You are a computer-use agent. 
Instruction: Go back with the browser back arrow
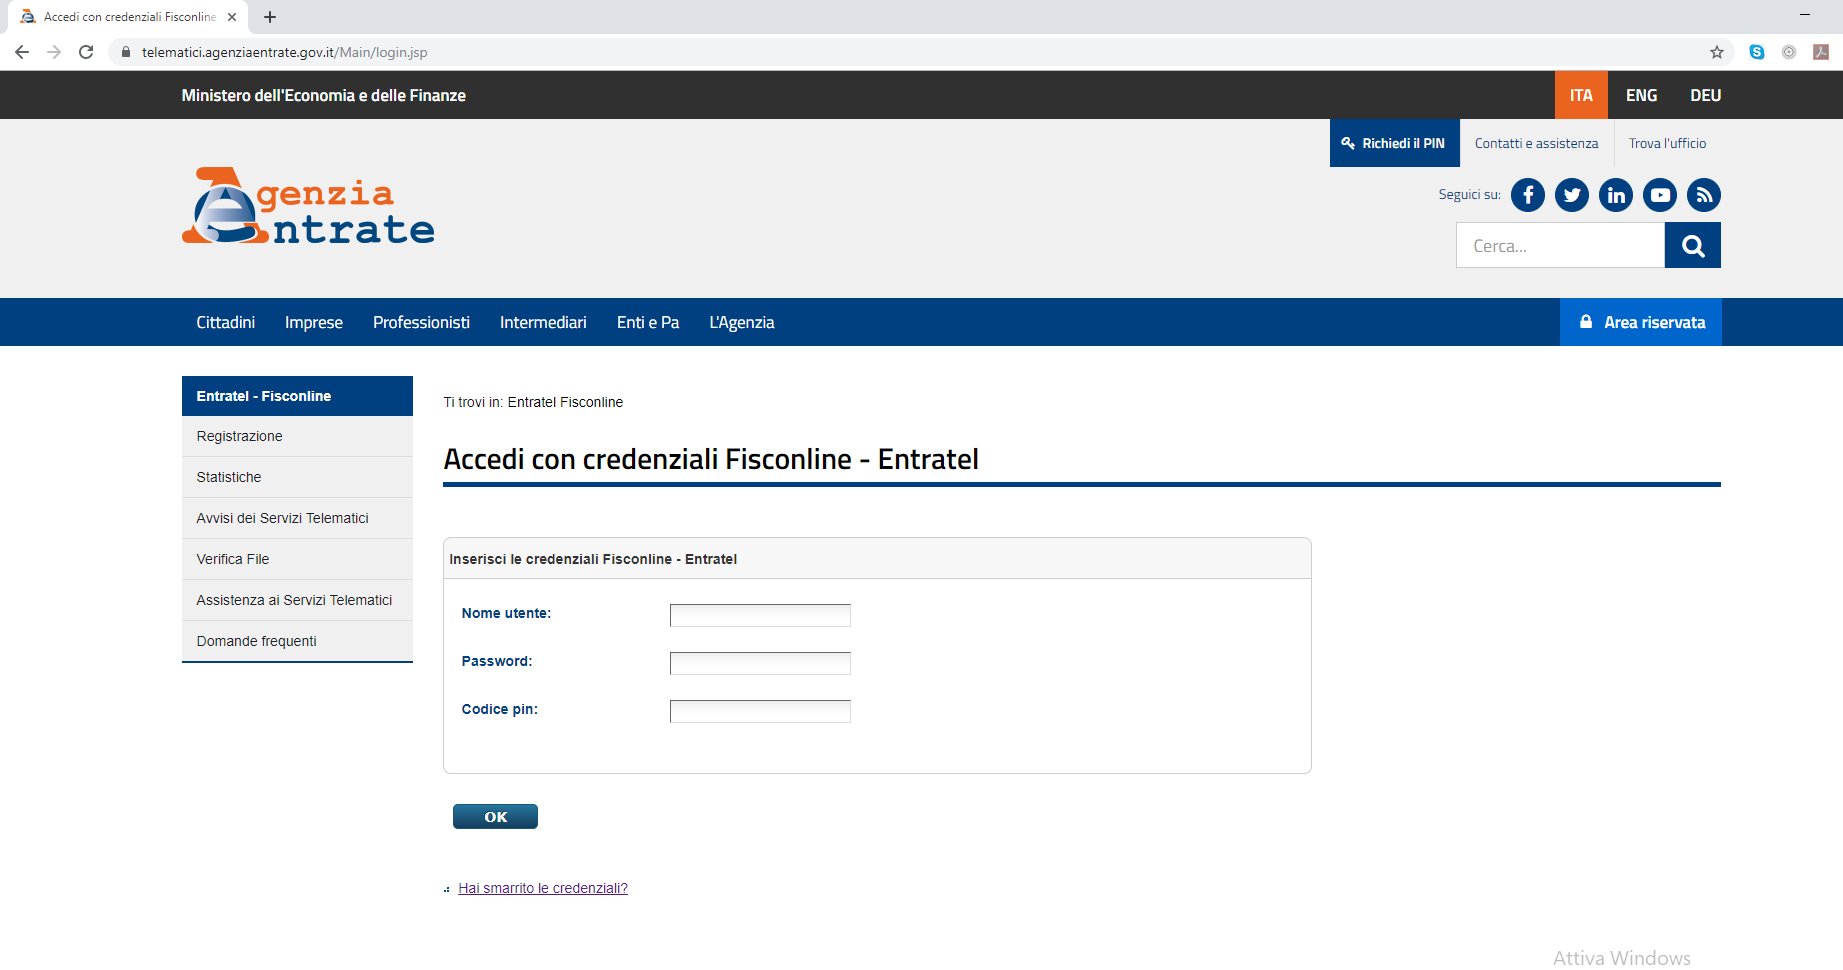click(x=22, y=52)
